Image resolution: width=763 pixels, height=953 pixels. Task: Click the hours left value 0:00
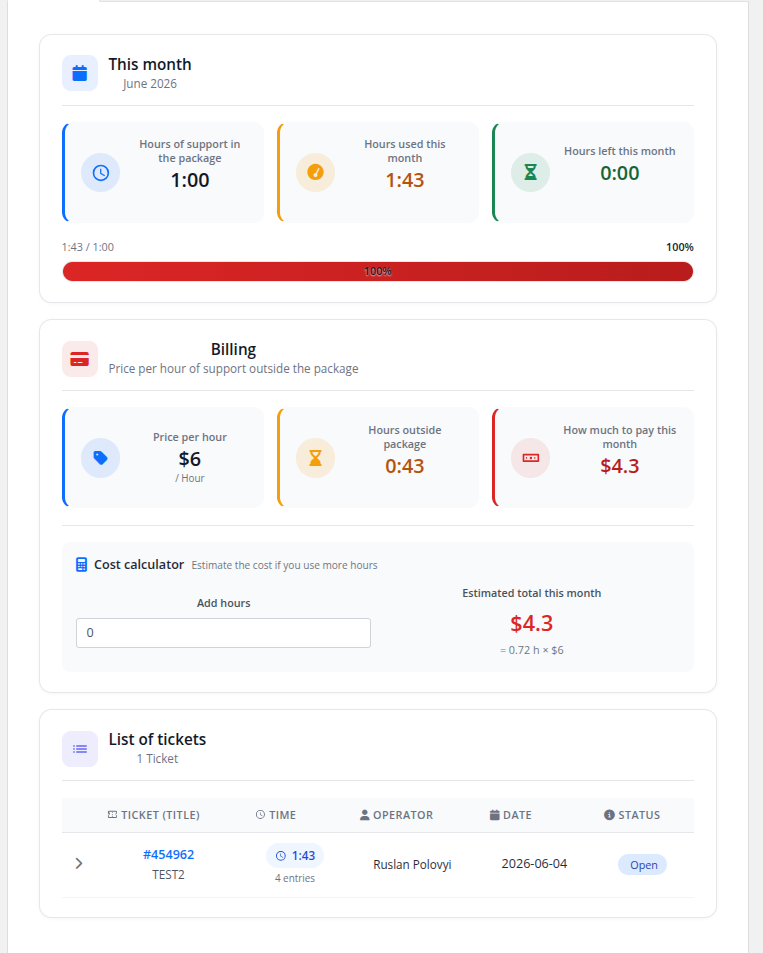coord(620,173)
